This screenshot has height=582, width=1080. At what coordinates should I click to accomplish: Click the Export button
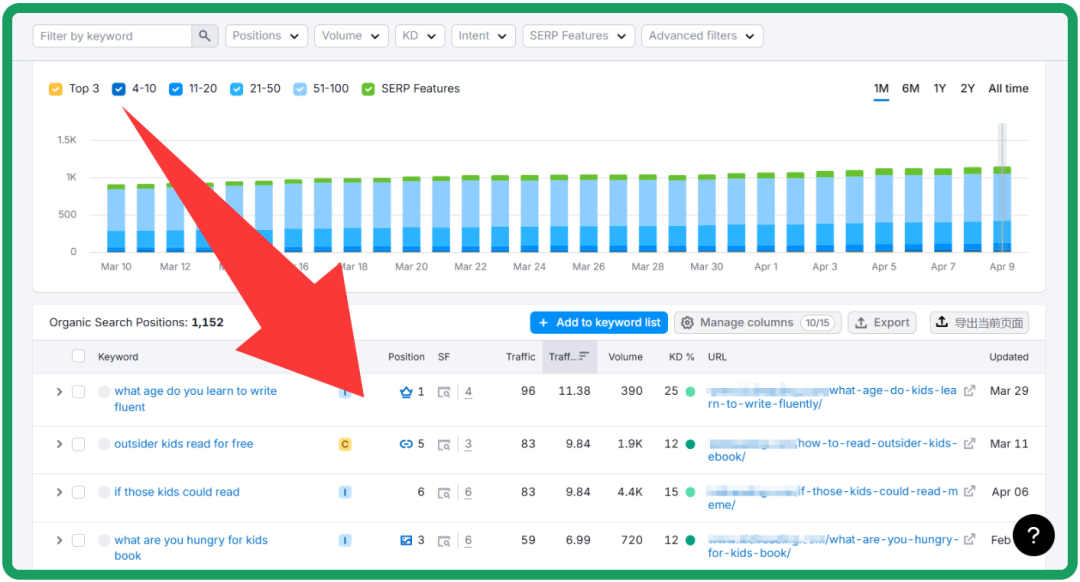tap(883, 323)
